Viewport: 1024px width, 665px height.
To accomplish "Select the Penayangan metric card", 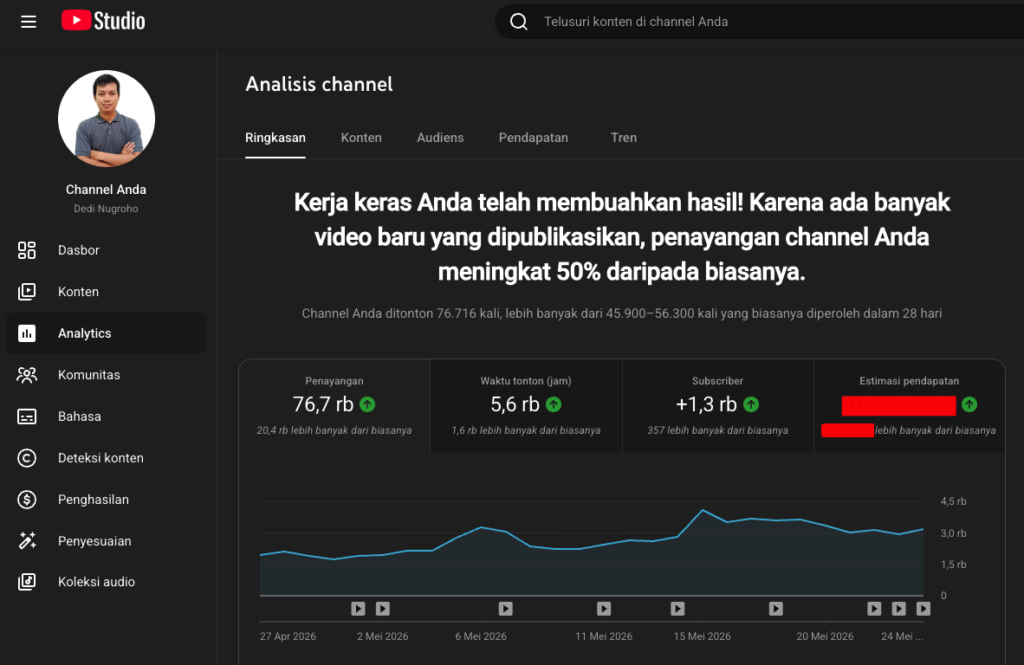I will pos(334,406).
